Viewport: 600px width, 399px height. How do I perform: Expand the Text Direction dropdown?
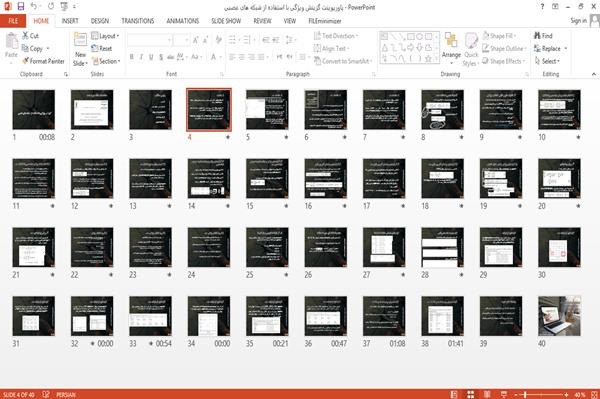[336, 36]
